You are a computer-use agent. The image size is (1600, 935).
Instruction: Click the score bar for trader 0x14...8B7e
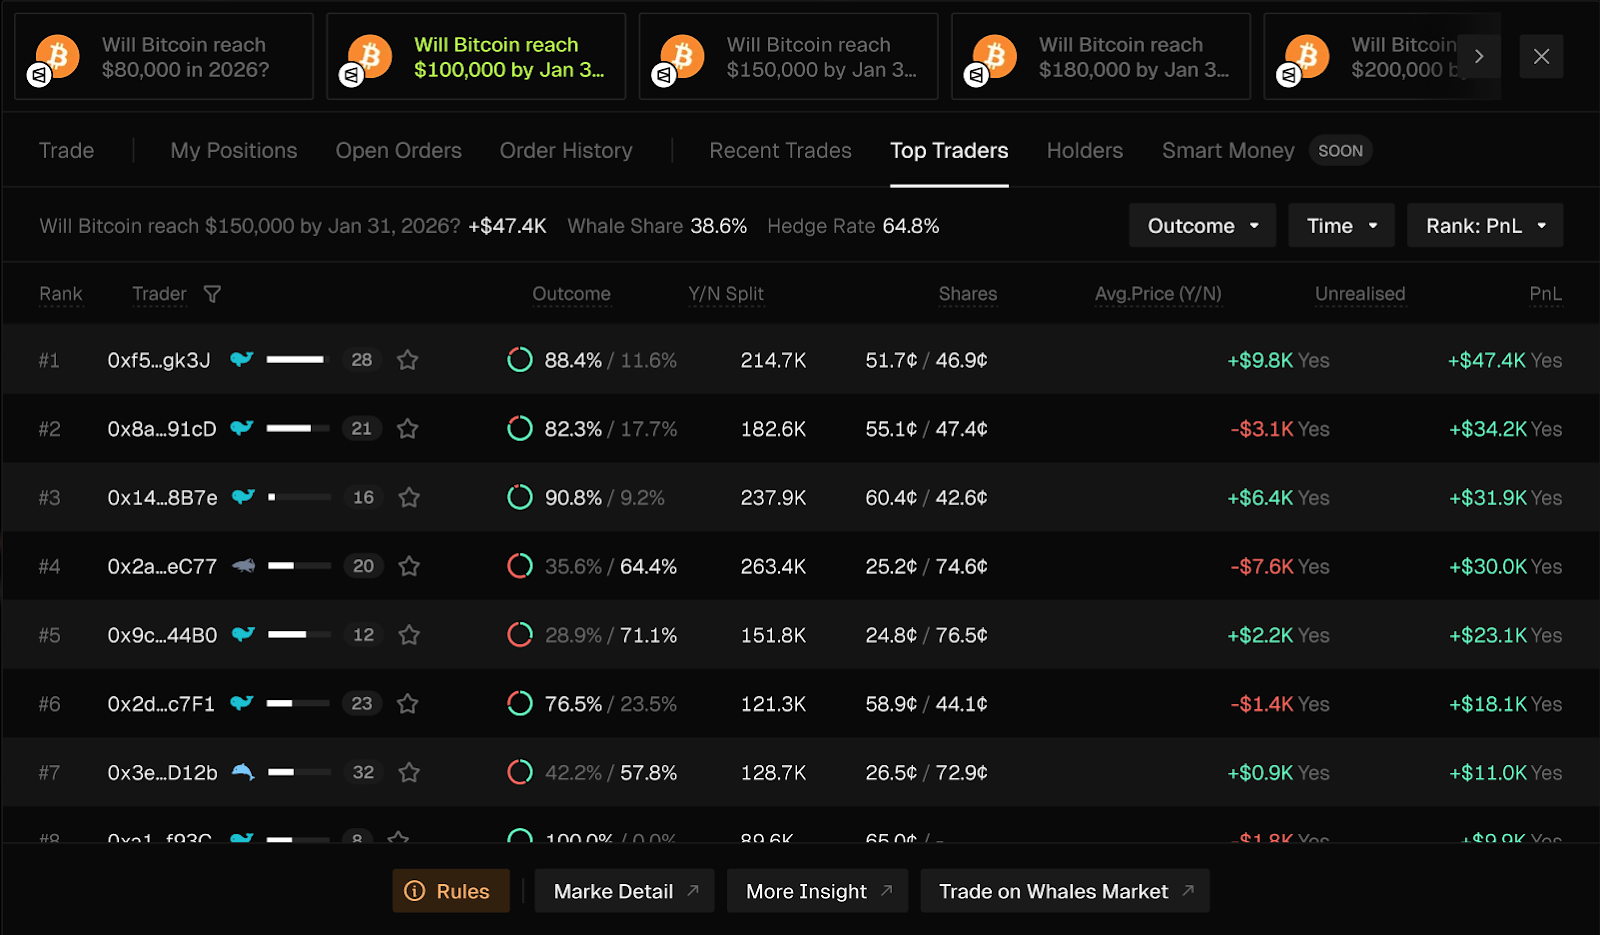pos(299,497)
